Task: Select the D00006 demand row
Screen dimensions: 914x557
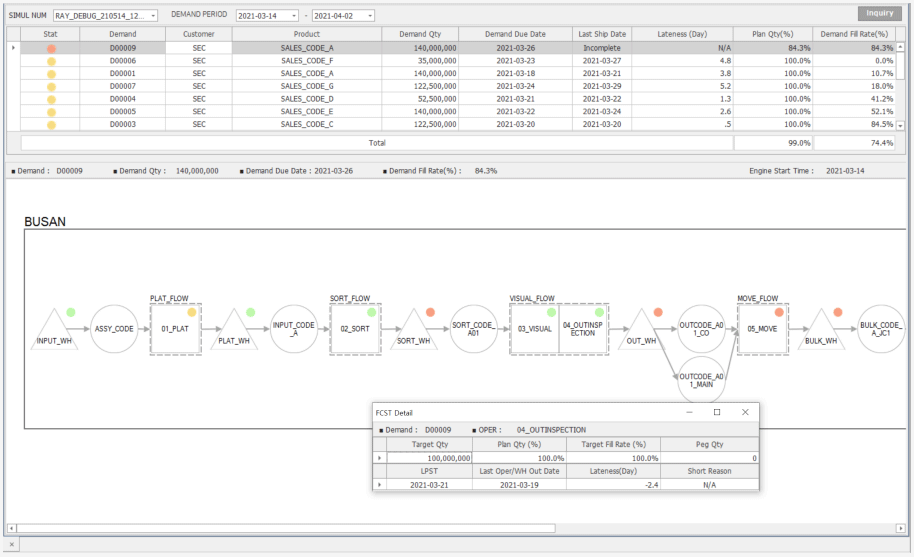Action: pyautogui.click(x=122, y=61)
